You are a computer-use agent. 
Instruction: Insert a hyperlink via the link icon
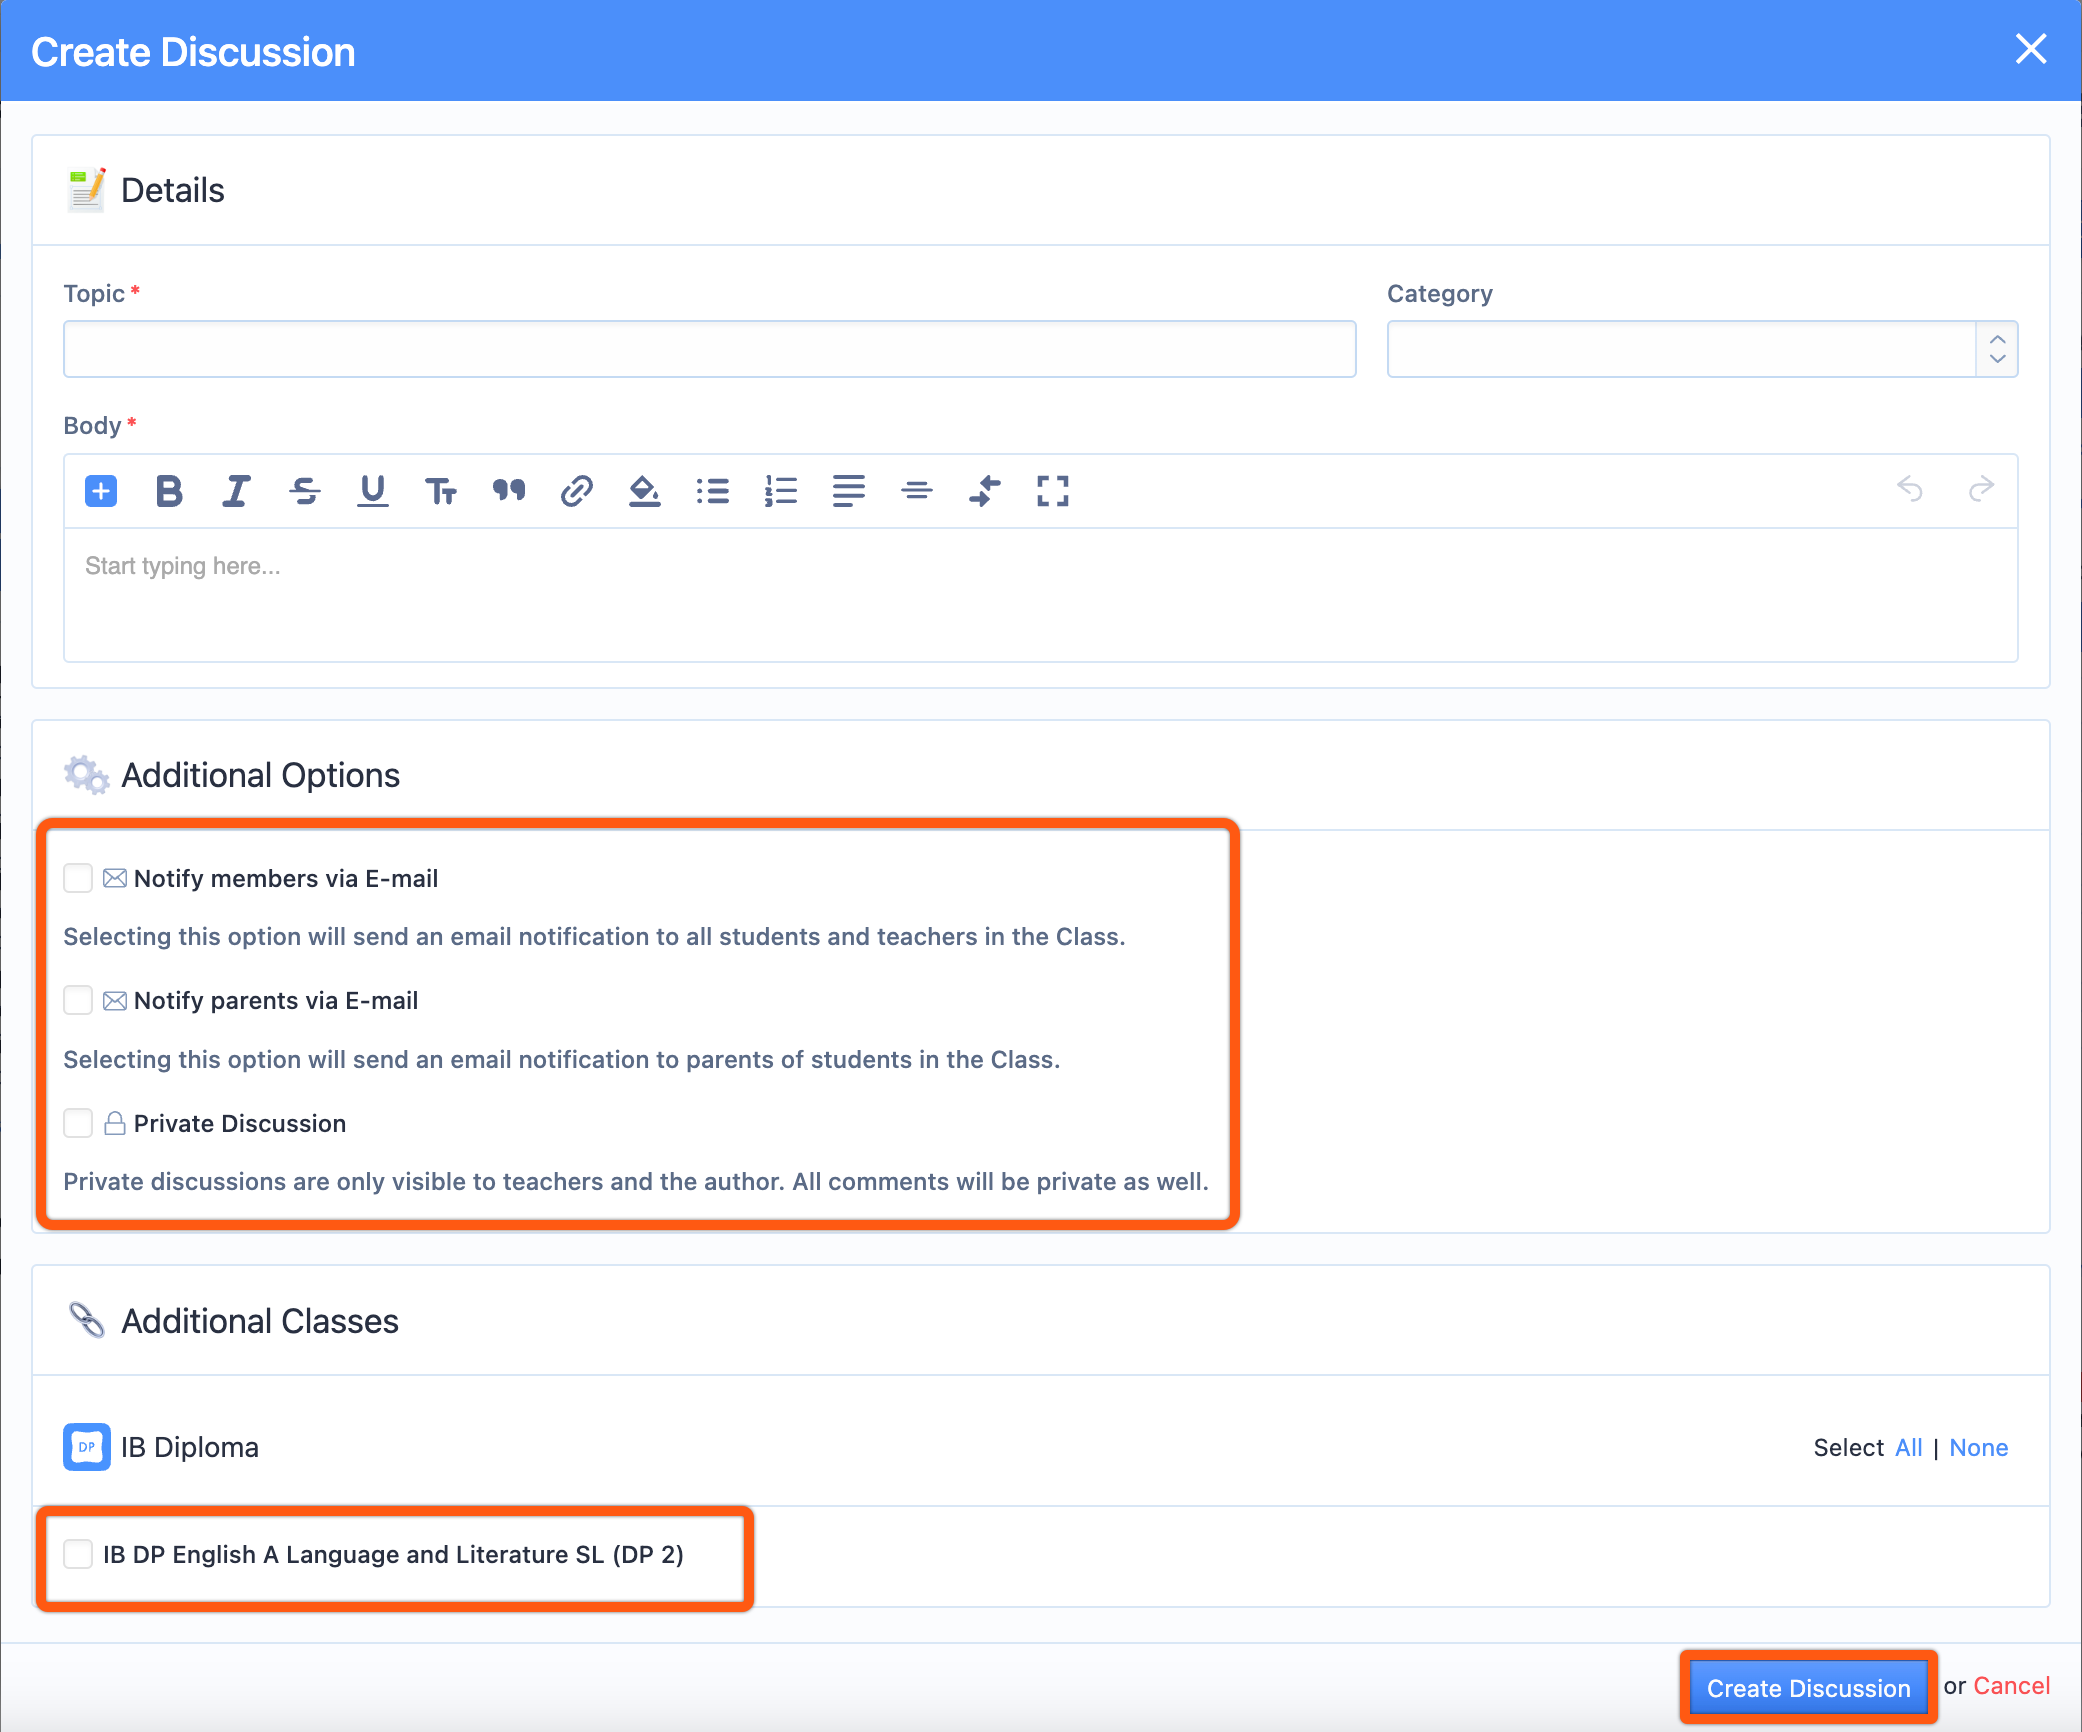point(577,491)
